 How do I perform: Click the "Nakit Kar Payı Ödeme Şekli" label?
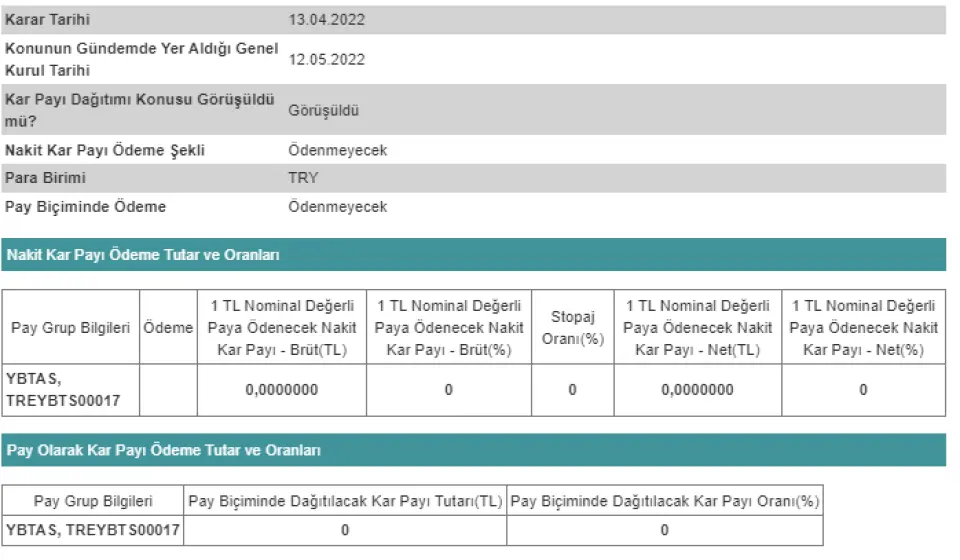(x=105, y=150)
